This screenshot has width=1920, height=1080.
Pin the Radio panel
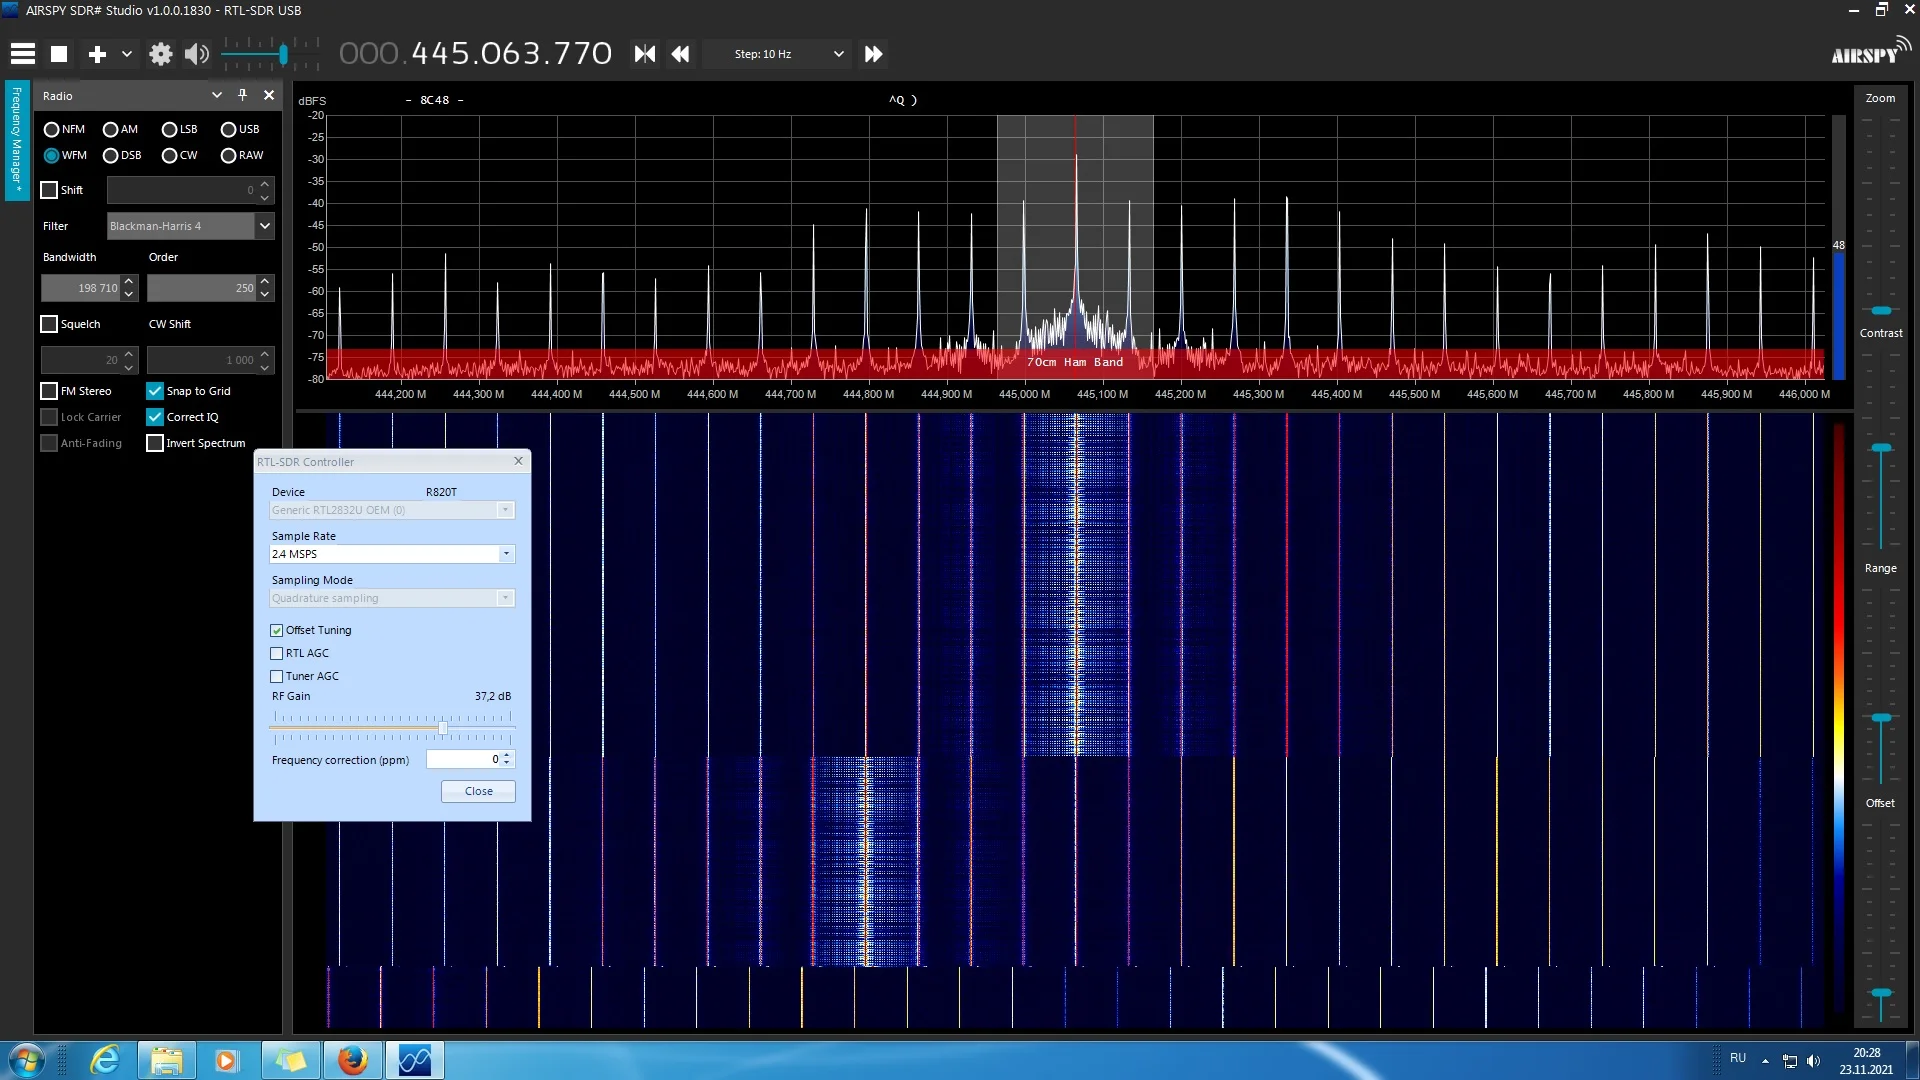pos(242,95)
